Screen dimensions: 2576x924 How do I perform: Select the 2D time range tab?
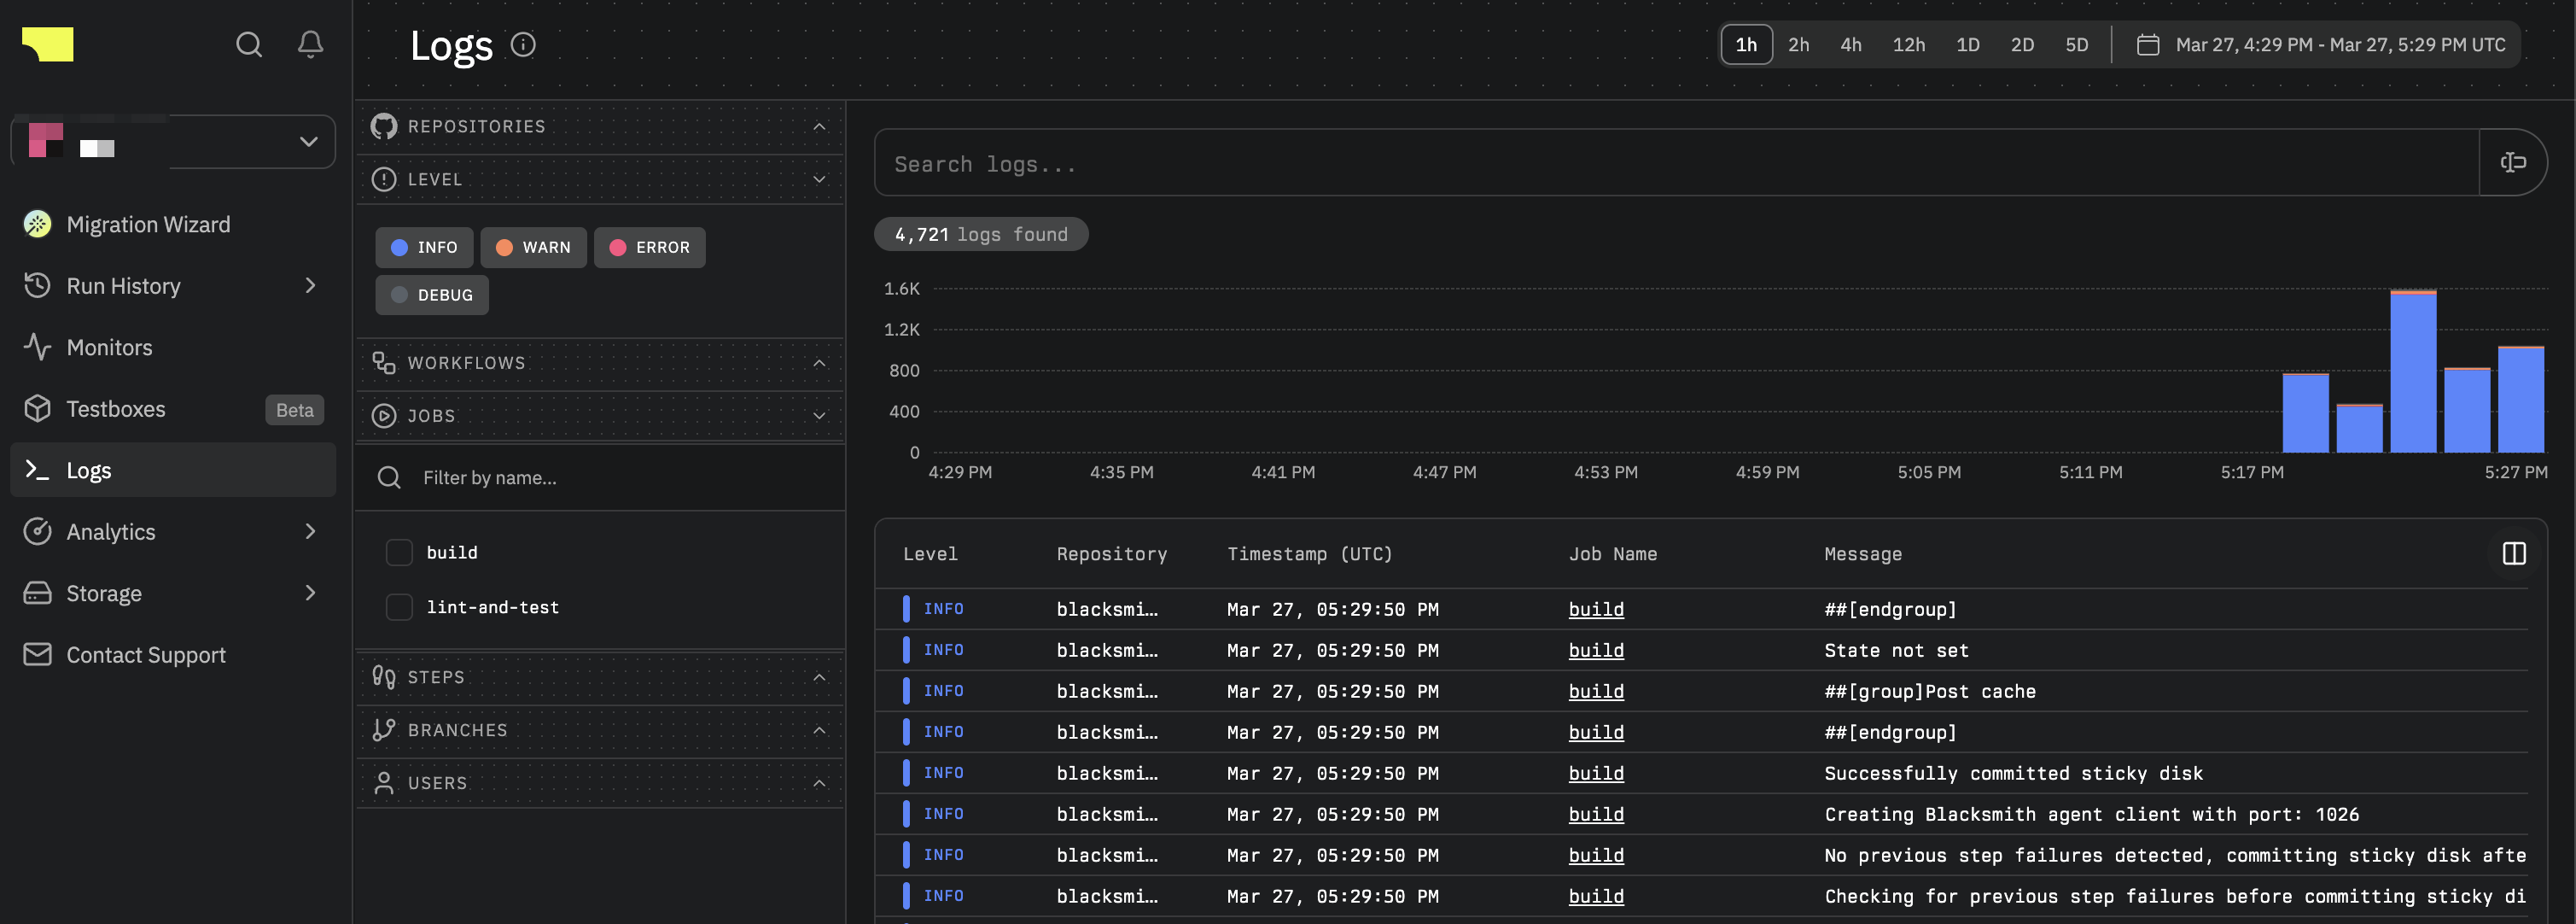click(x=2022, y=45)
